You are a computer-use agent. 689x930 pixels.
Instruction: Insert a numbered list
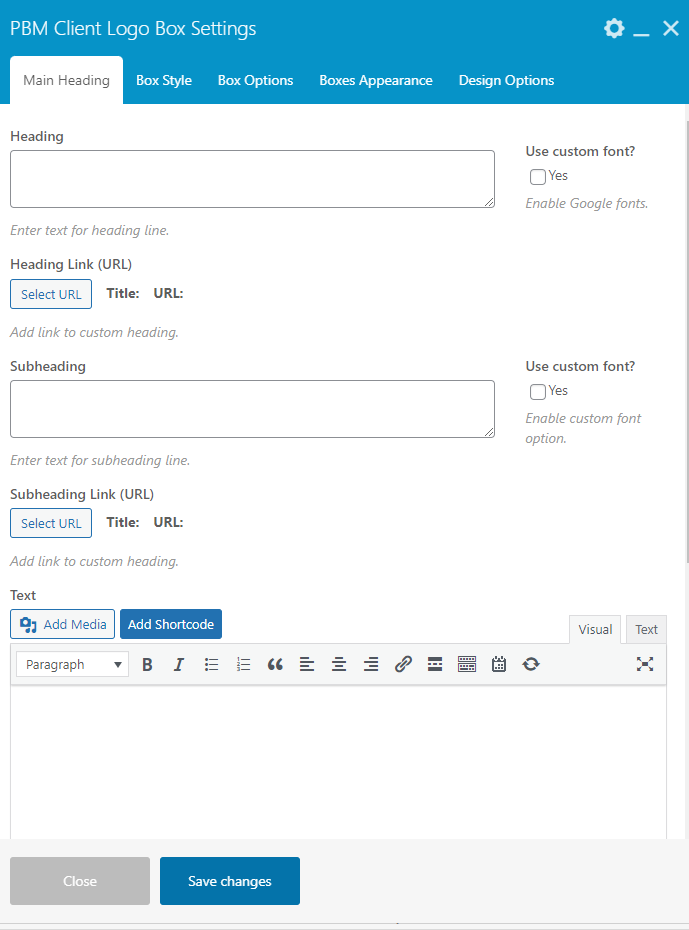click(x=243, y=664)
